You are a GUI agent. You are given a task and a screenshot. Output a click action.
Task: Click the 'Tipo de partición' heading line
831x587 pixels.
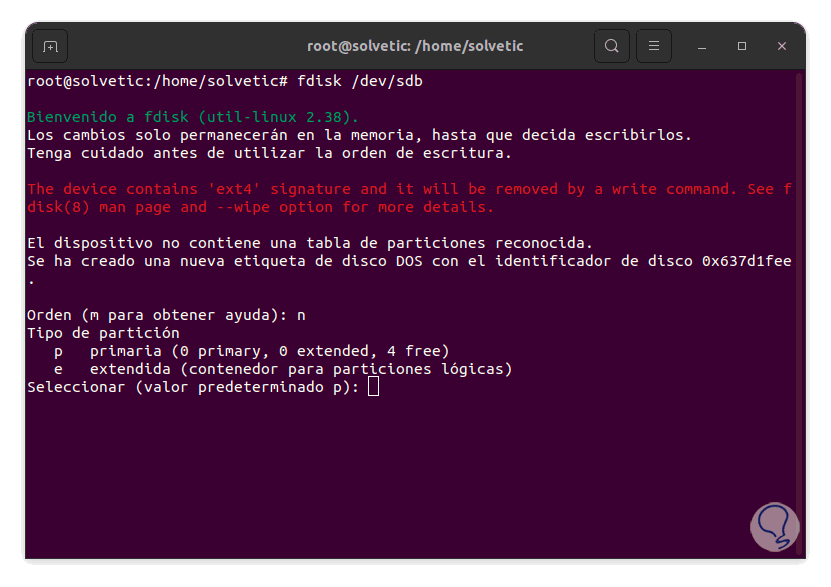point(103,333)
